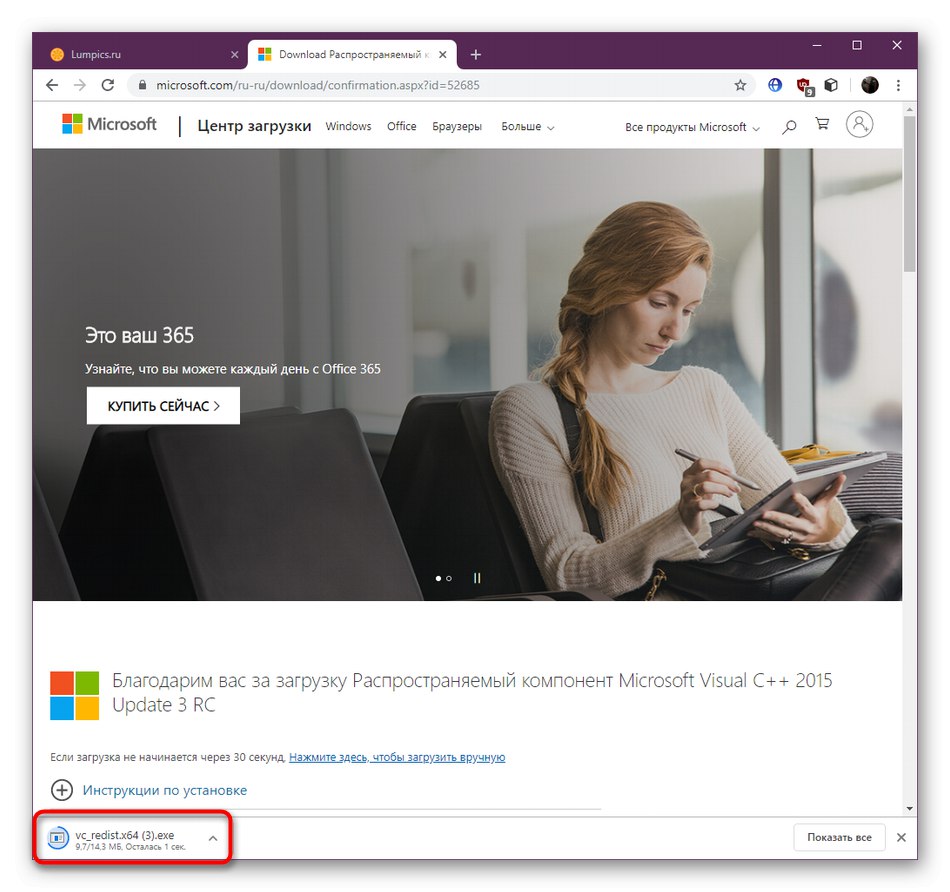Click the page scrollbar up arrow
This screenshot has width=950, height=892.
coord(909,109)
